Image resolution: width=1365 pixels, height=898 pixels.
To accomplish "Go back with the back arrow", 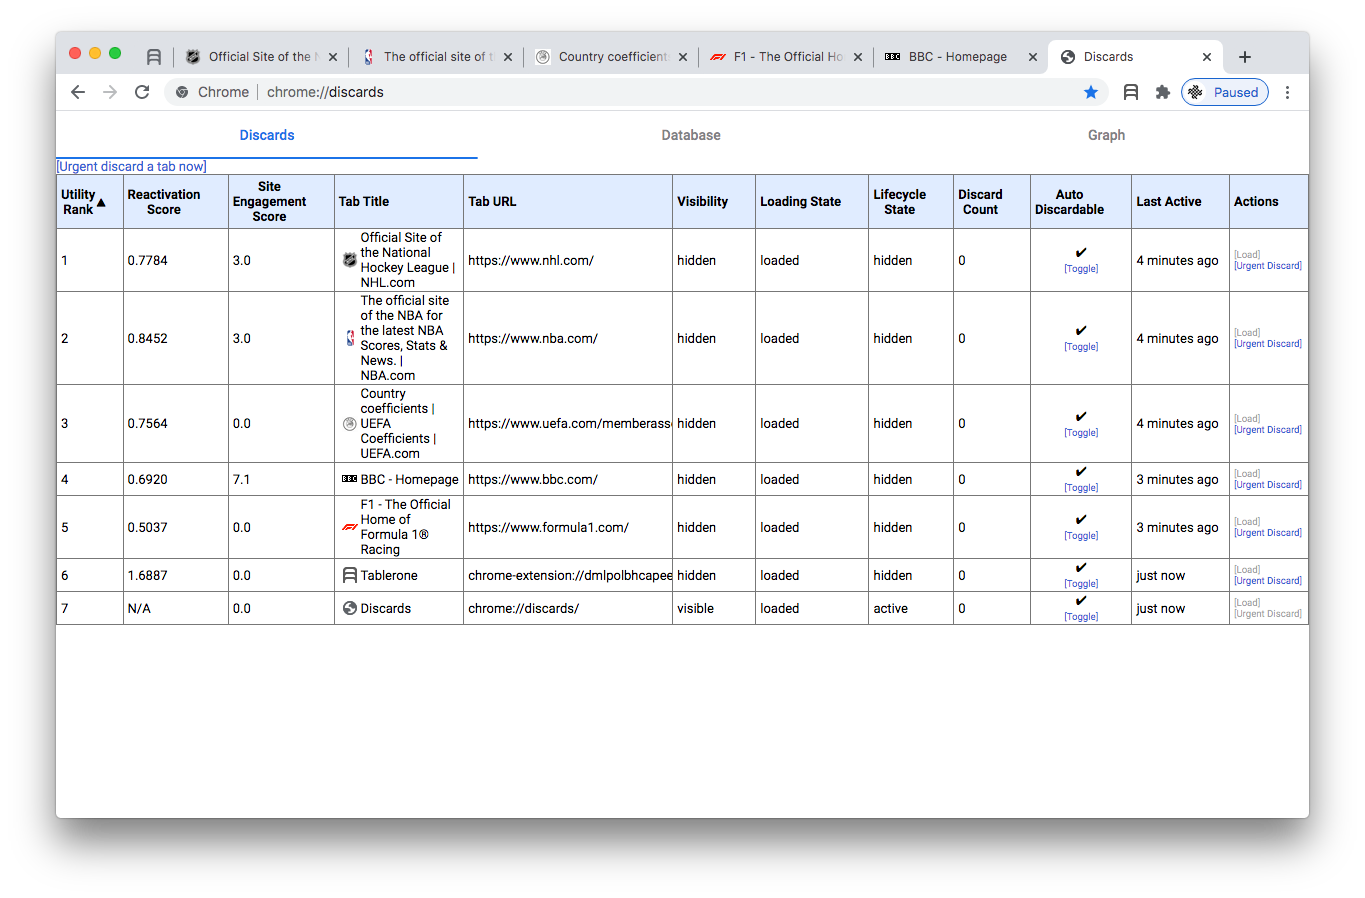I will (x=78, y=92).
